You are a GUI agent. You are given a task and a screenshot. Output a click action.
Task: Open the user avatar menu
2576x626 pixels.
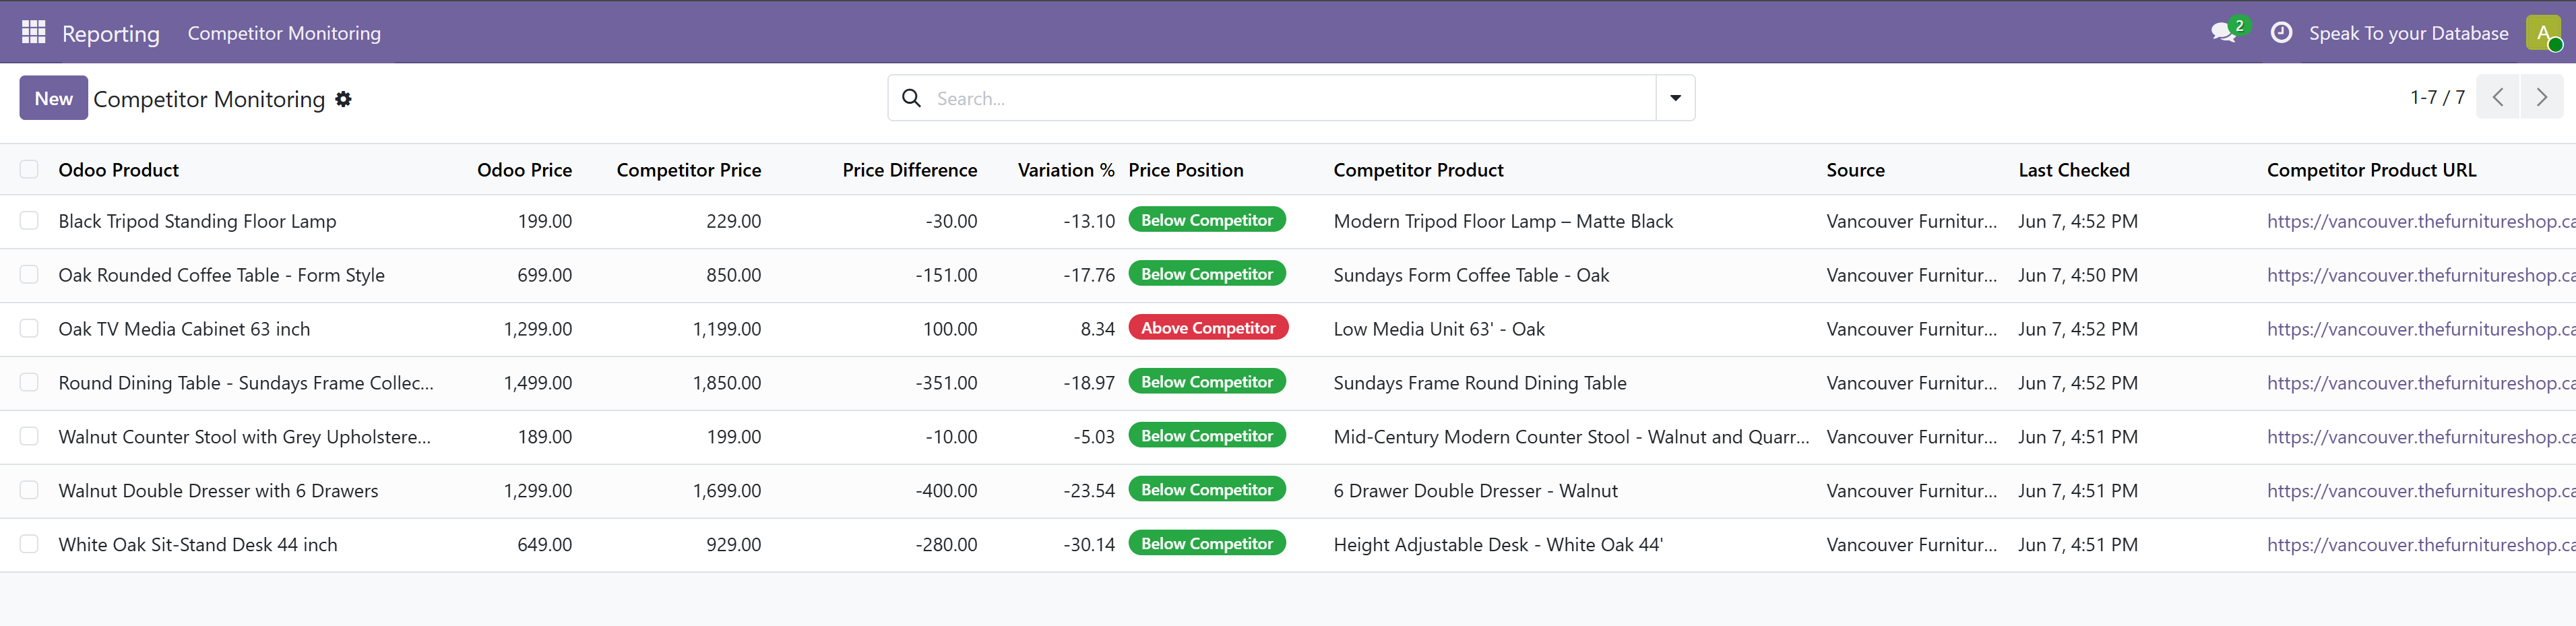[x=2543, y=32]
